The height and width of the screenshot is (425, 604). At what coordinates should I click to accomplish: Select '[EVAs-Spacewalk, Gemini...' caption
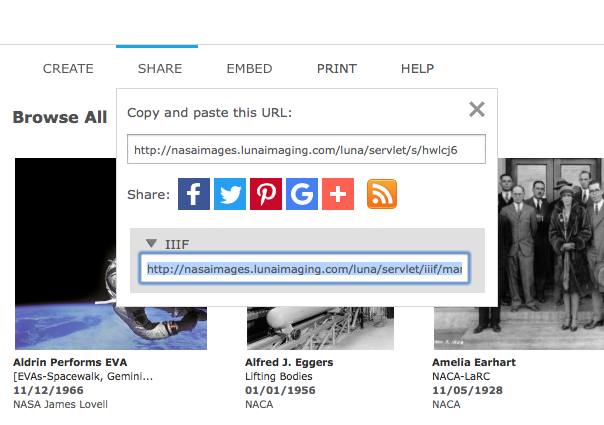click(x=83, y=376)
